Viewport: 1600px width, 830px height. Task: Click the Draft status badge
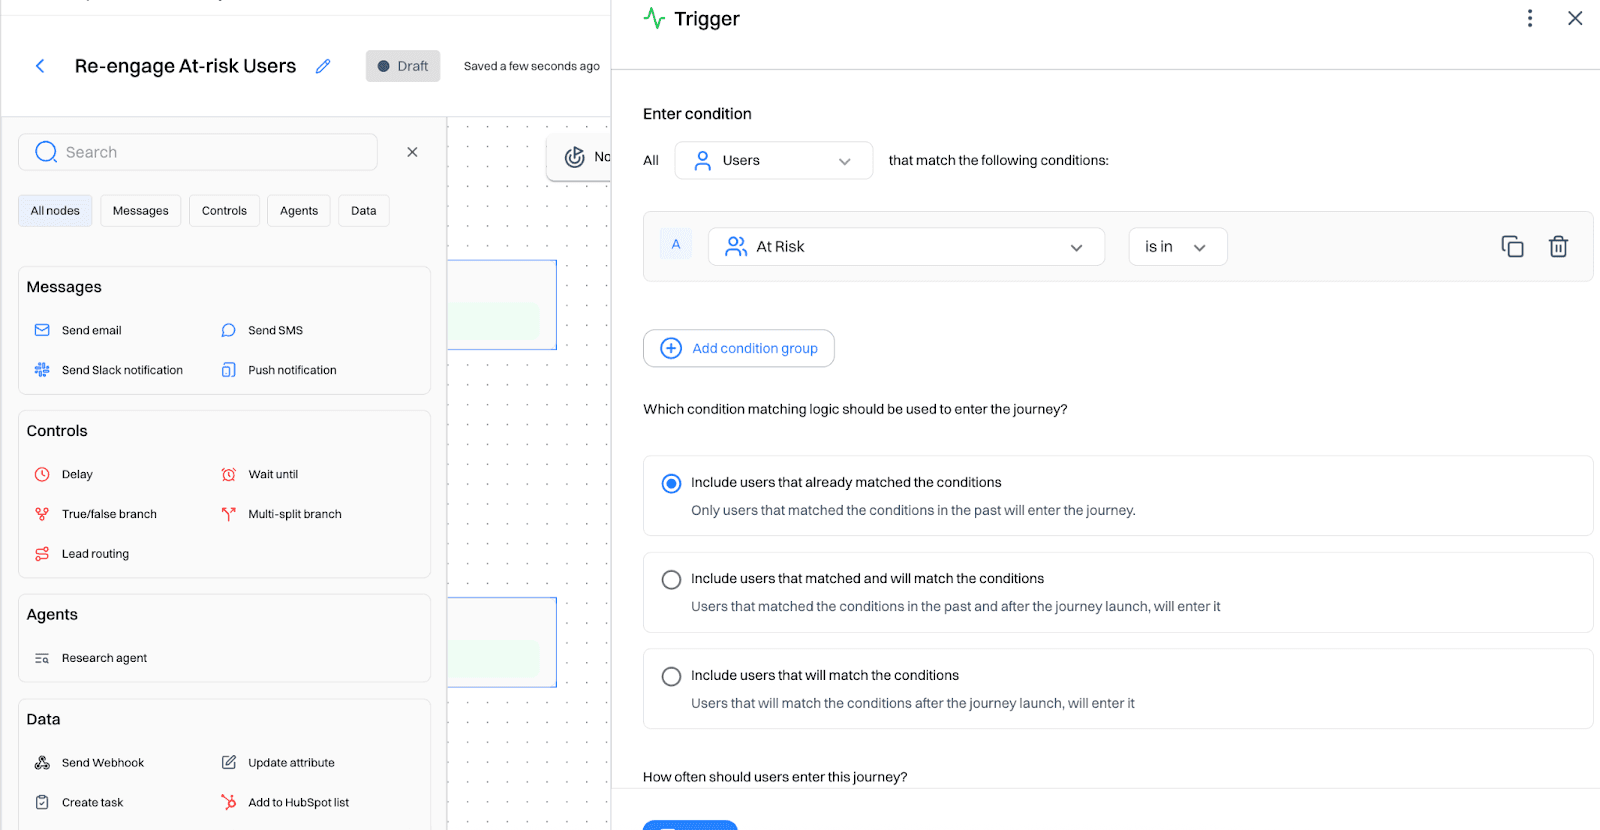pyautogui.click(x=403, y=66)
